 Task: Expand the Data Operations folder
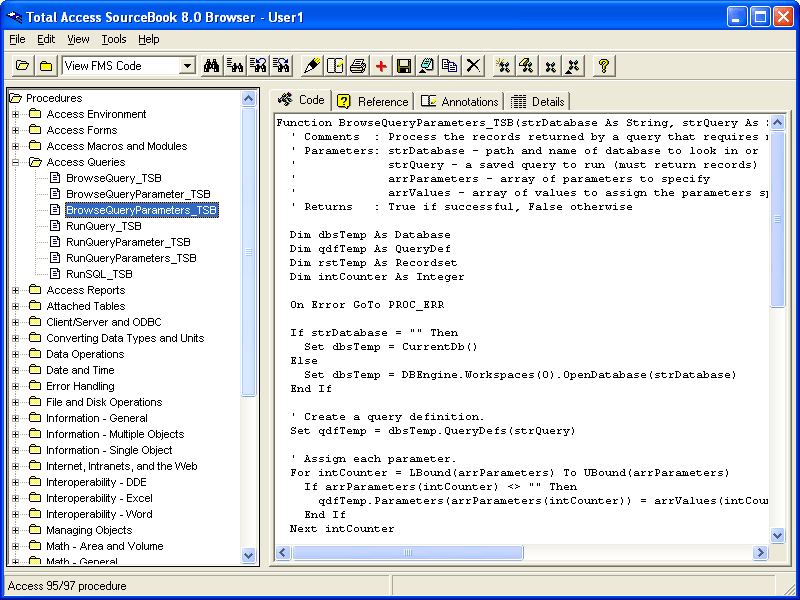(x=15, y=354)
